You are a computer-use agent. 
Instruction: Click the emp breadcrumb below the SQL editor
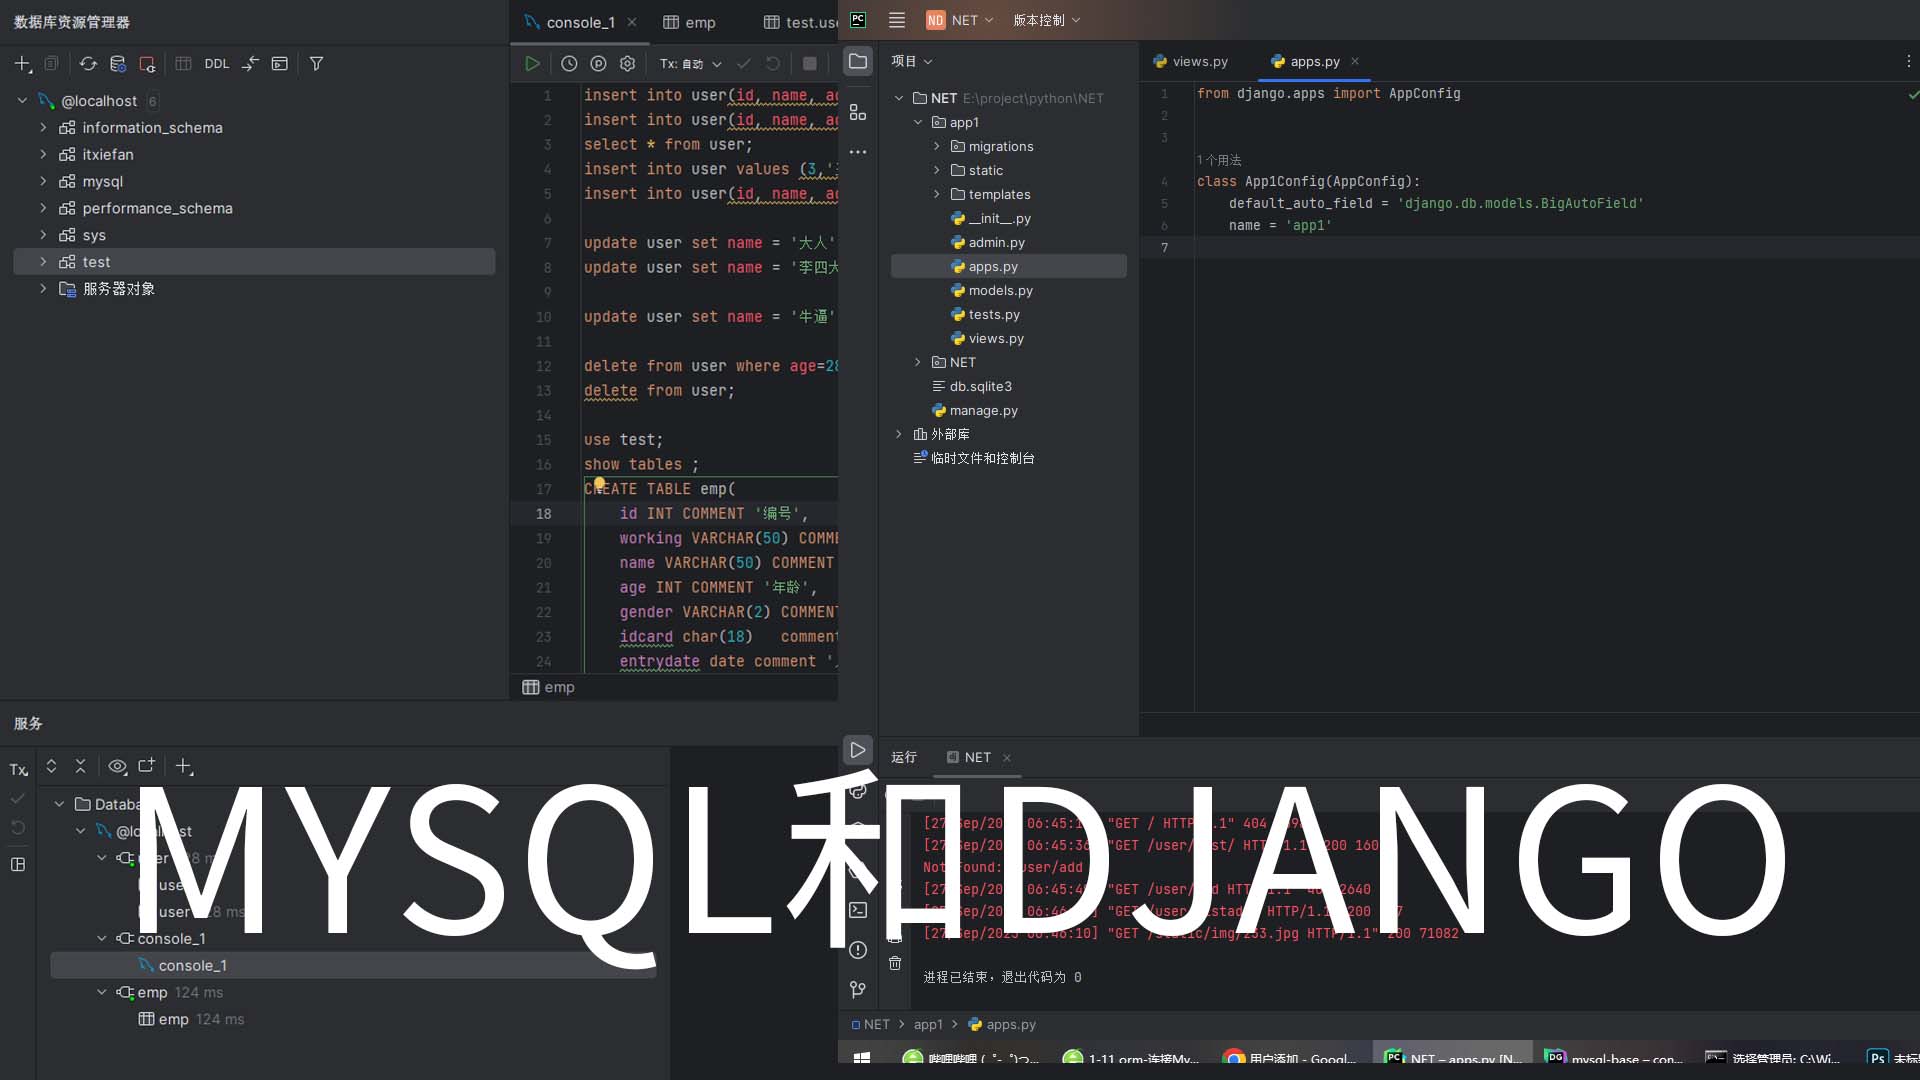coord(549,688)
